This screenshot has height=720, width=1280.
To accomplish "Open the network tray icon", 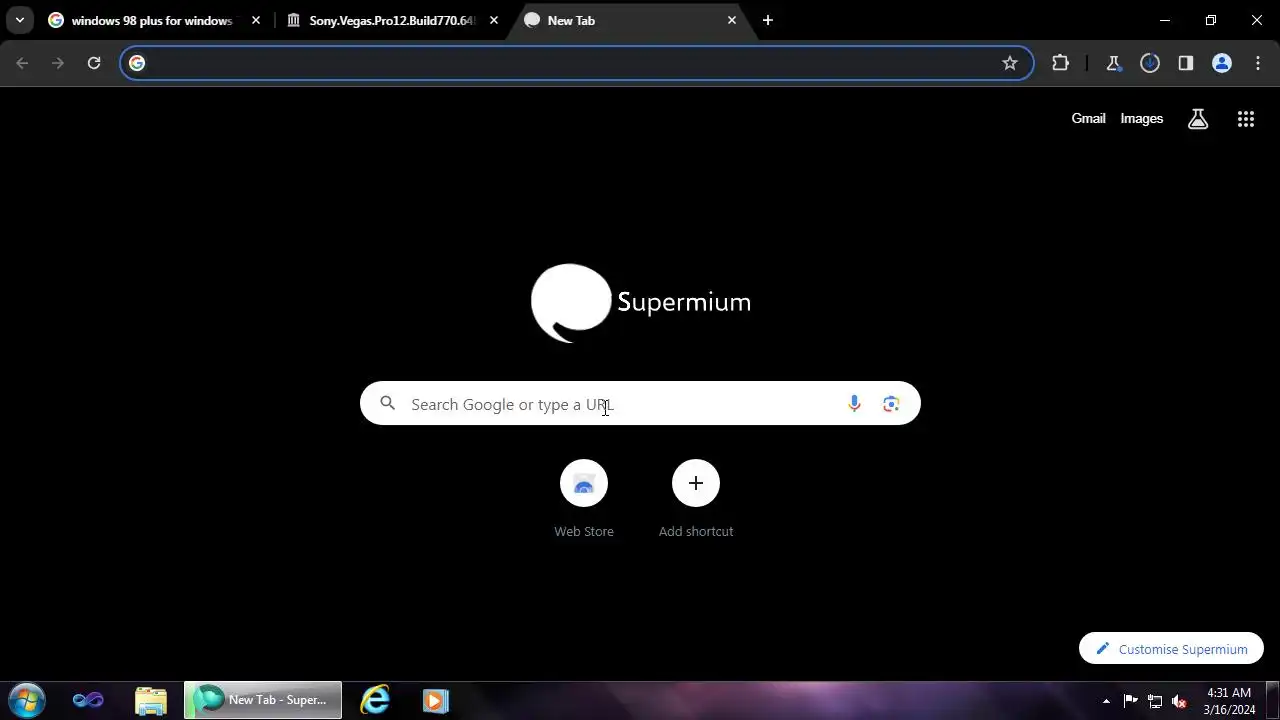I will pos(1155,701).
